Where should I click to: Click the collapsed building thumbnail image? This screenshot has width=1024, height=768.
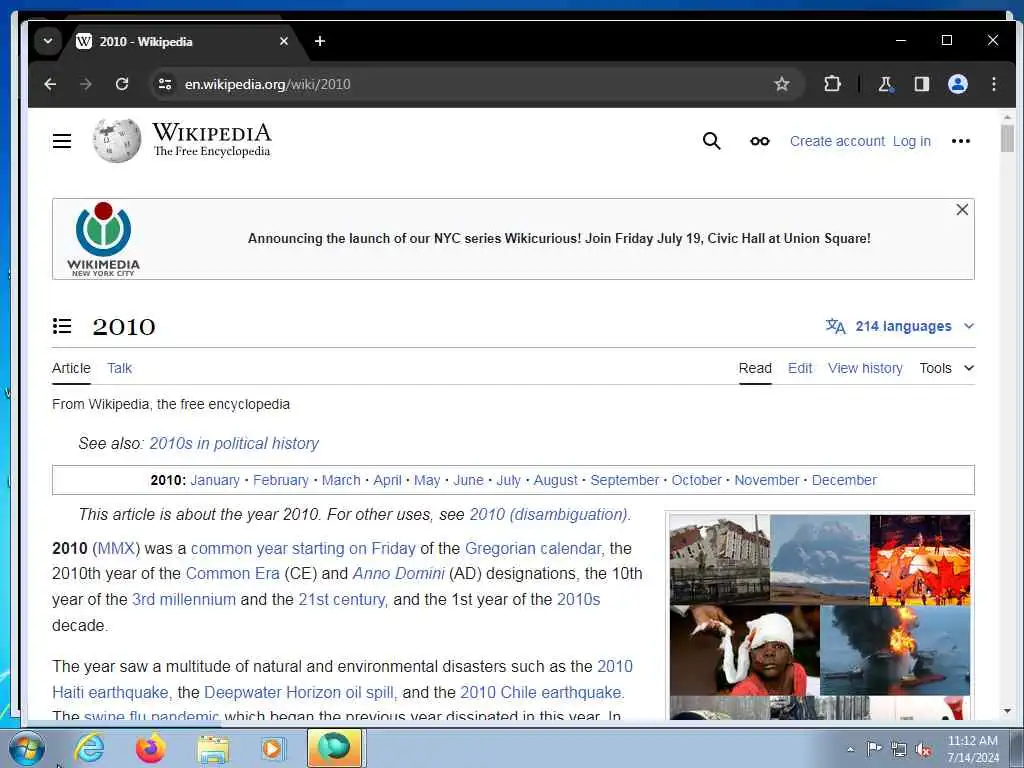pos(720,559)
